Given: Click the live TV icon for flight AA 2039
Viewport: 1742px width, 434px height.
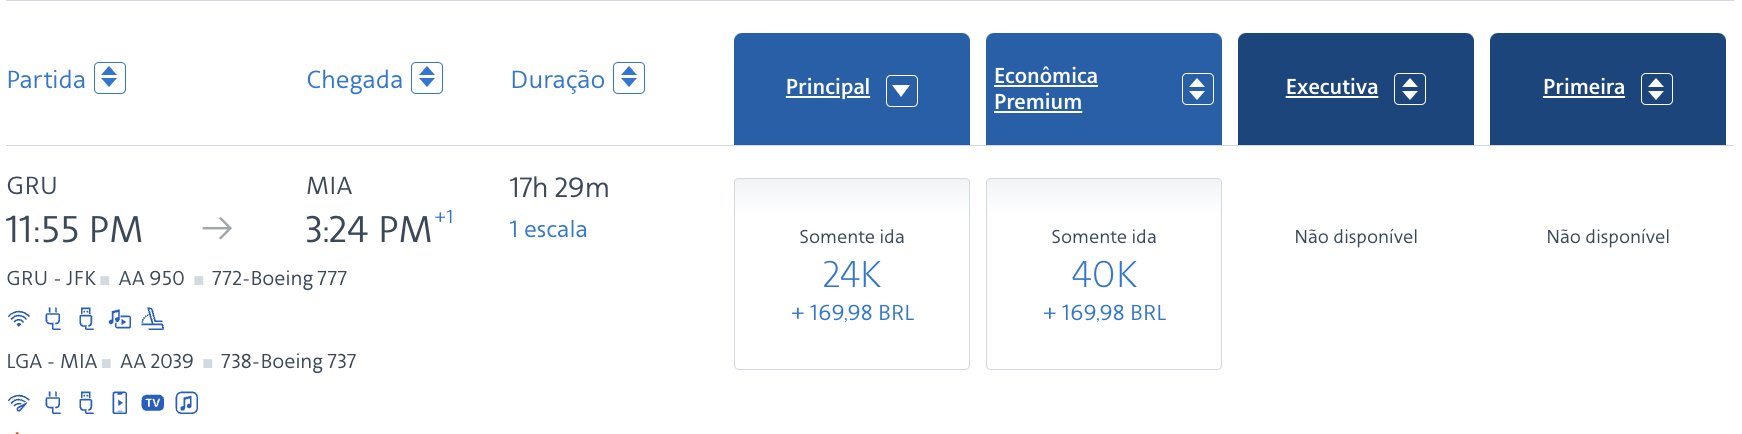Looking at the screenshot, I should coord(152,403).
